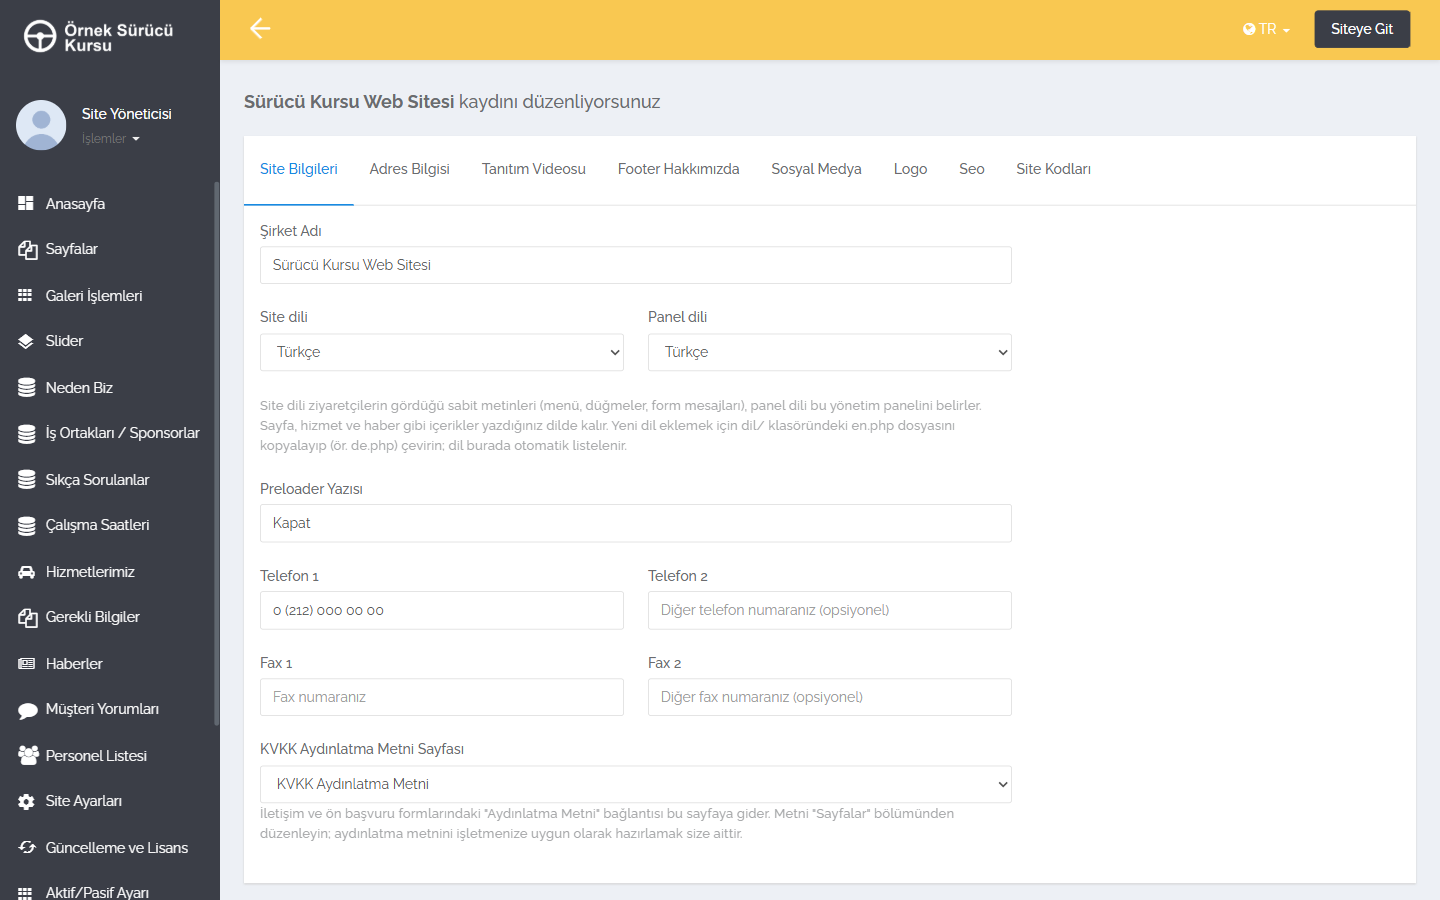Select the Site Bilgileri tab
1440x900 pixels.
click(x=299, y=169)
